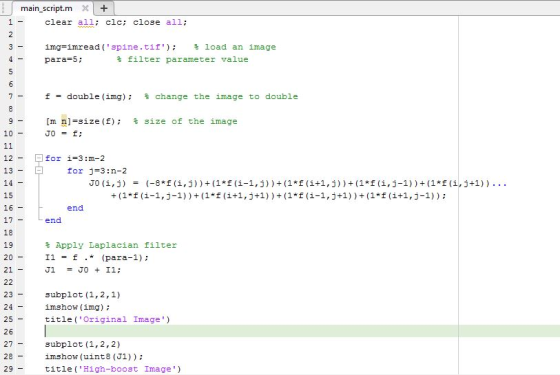560x375 pixels.
Task: Click 'imshow(img);' call
Action: click(x=77, y=307)
